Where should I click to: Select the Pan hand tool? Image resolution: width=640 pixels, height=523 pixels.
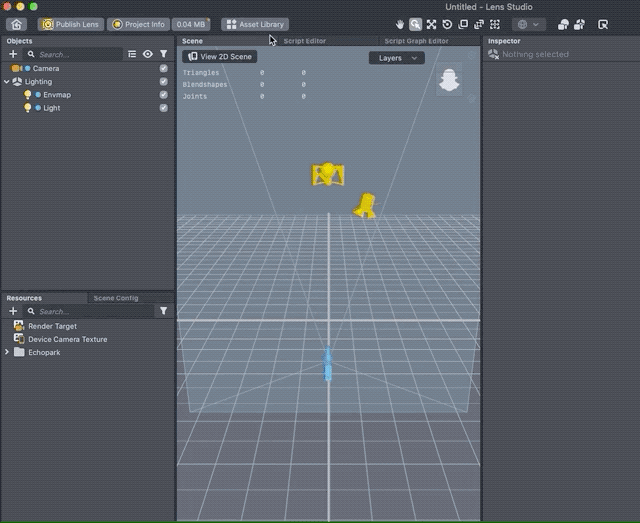(x=400, y=24)
